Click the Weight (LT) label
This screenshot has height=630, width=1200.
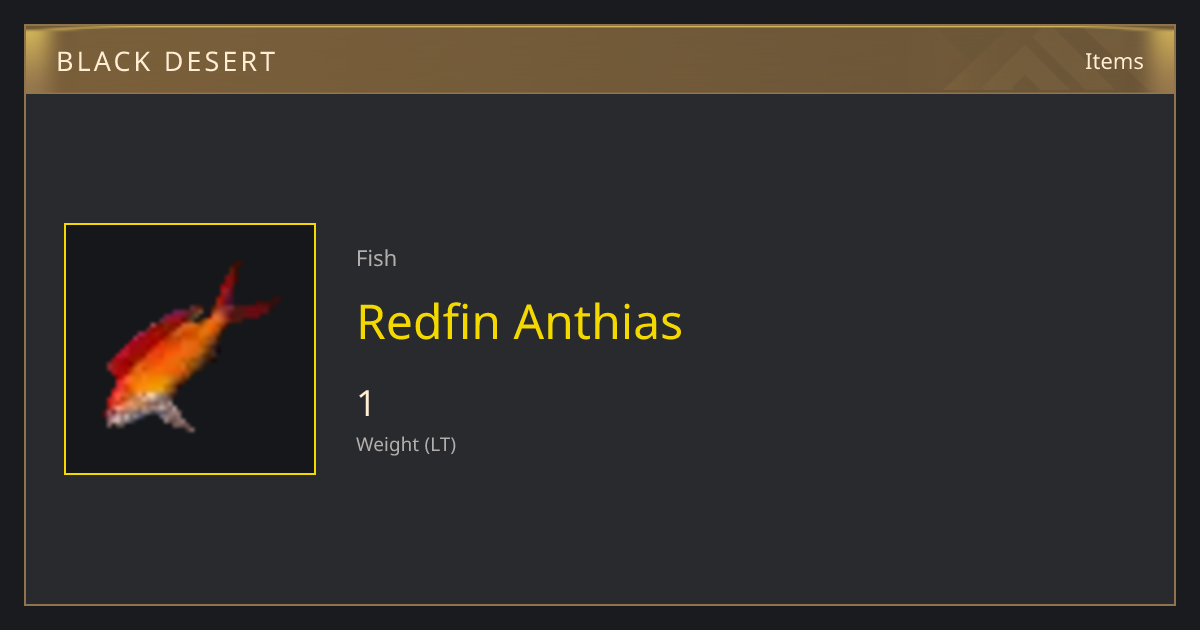[406, 445]
